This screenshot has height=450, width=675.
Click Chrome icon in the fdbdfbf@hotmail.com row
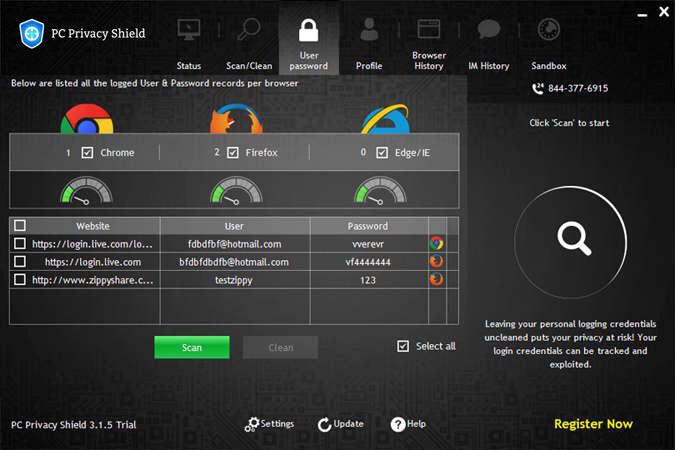(x=437, y=243)
